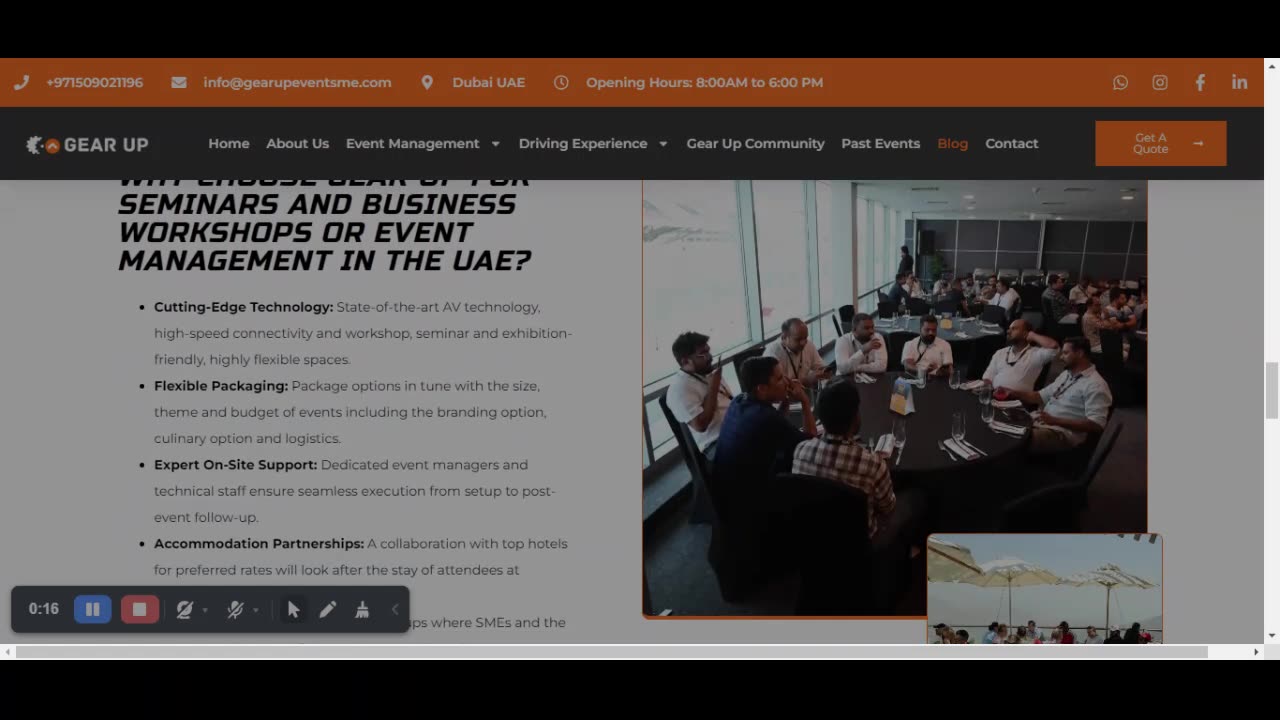Open the Facebook social icon
Screen dimensions: 1280x720
(1200, 83)
